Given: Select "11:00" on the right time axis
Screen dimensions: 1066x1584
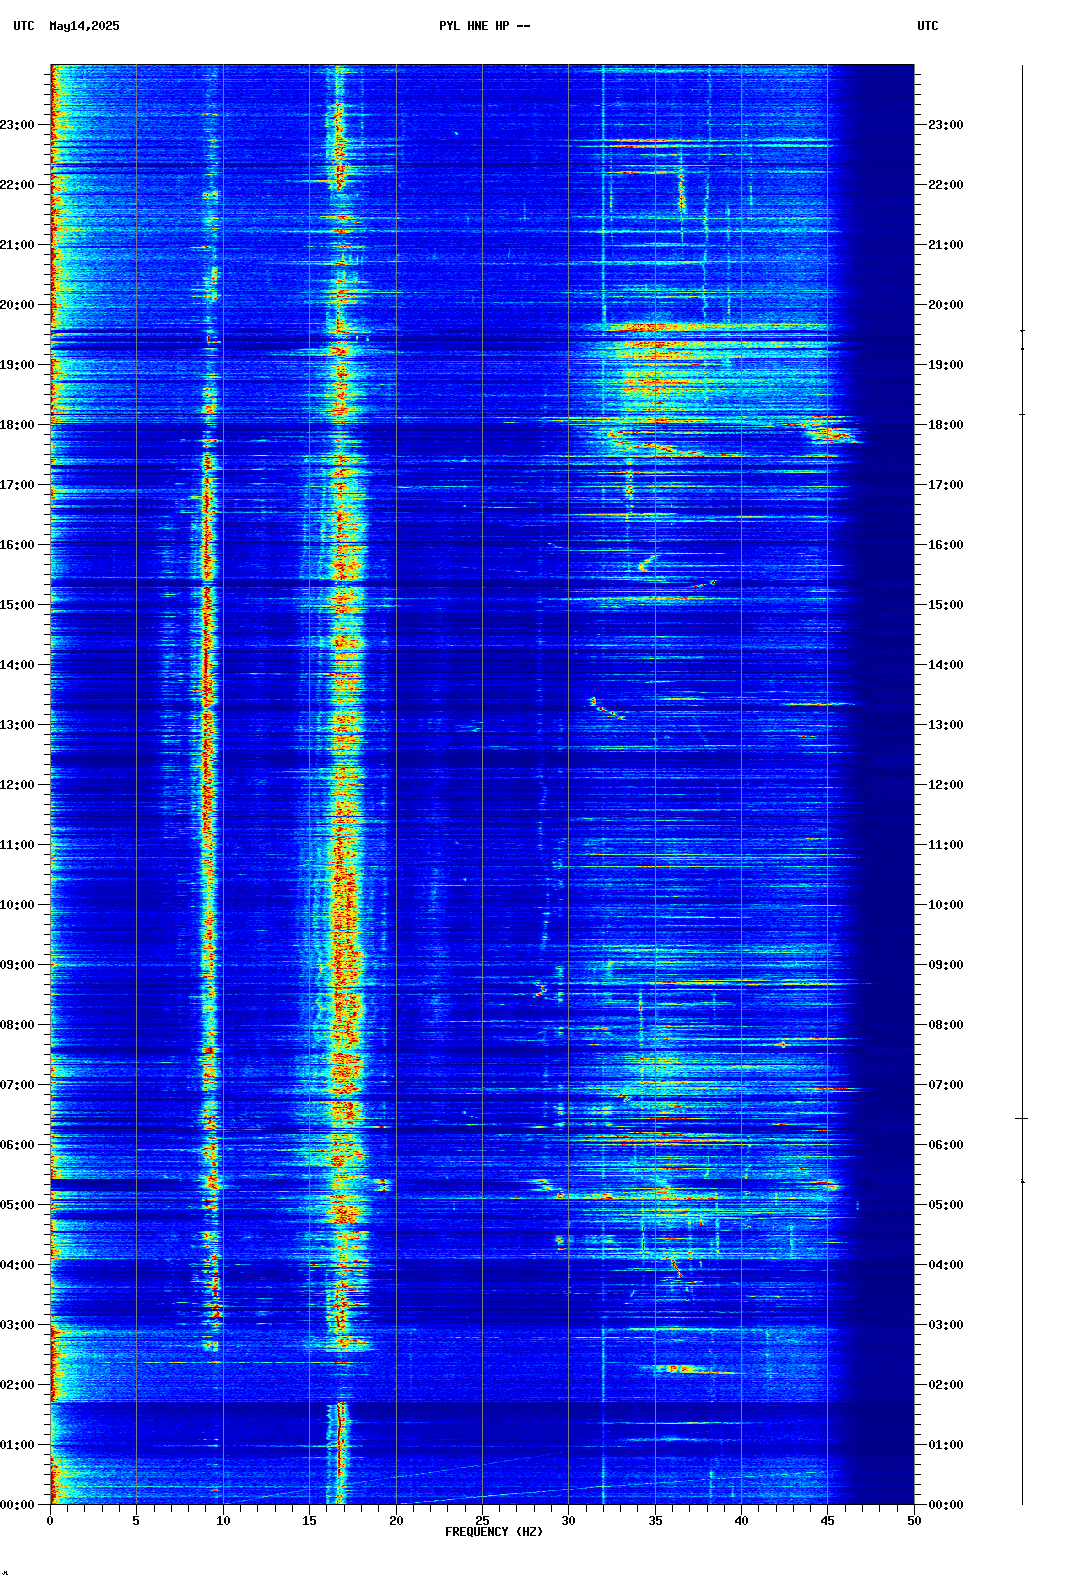Looking at the screenshot, I should click(946, 845).
